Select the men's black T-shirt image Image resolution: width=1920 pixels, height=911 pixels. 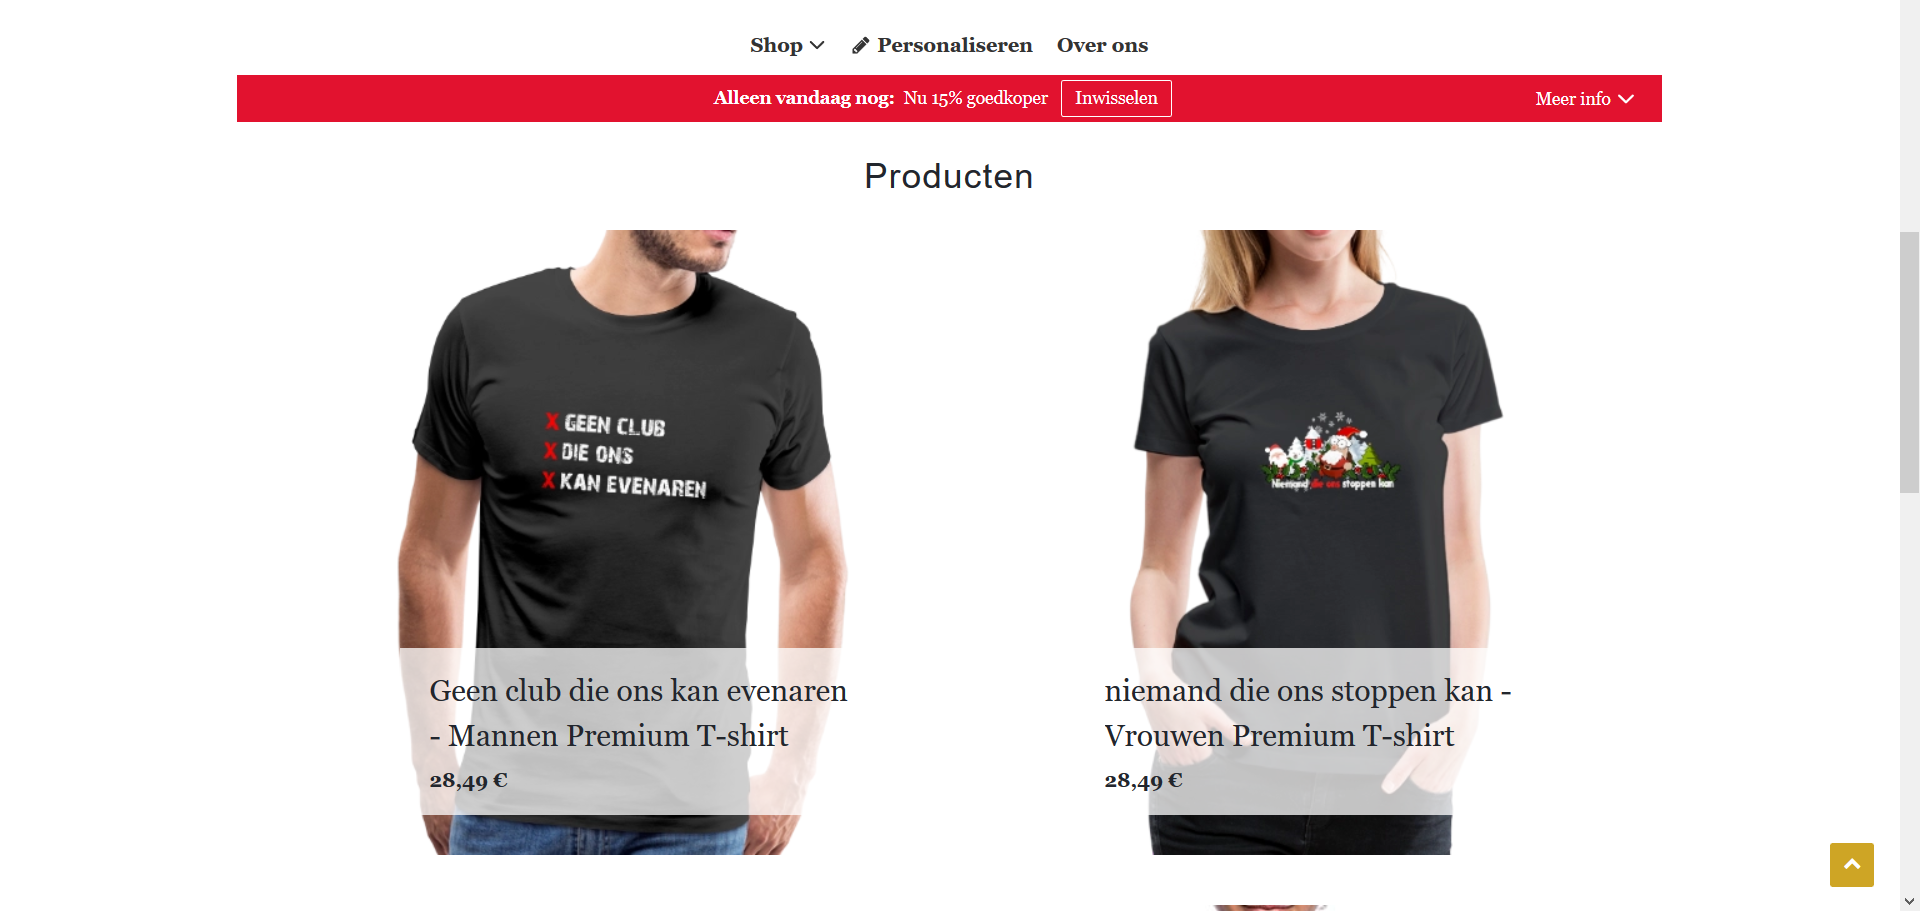point(622,438)
